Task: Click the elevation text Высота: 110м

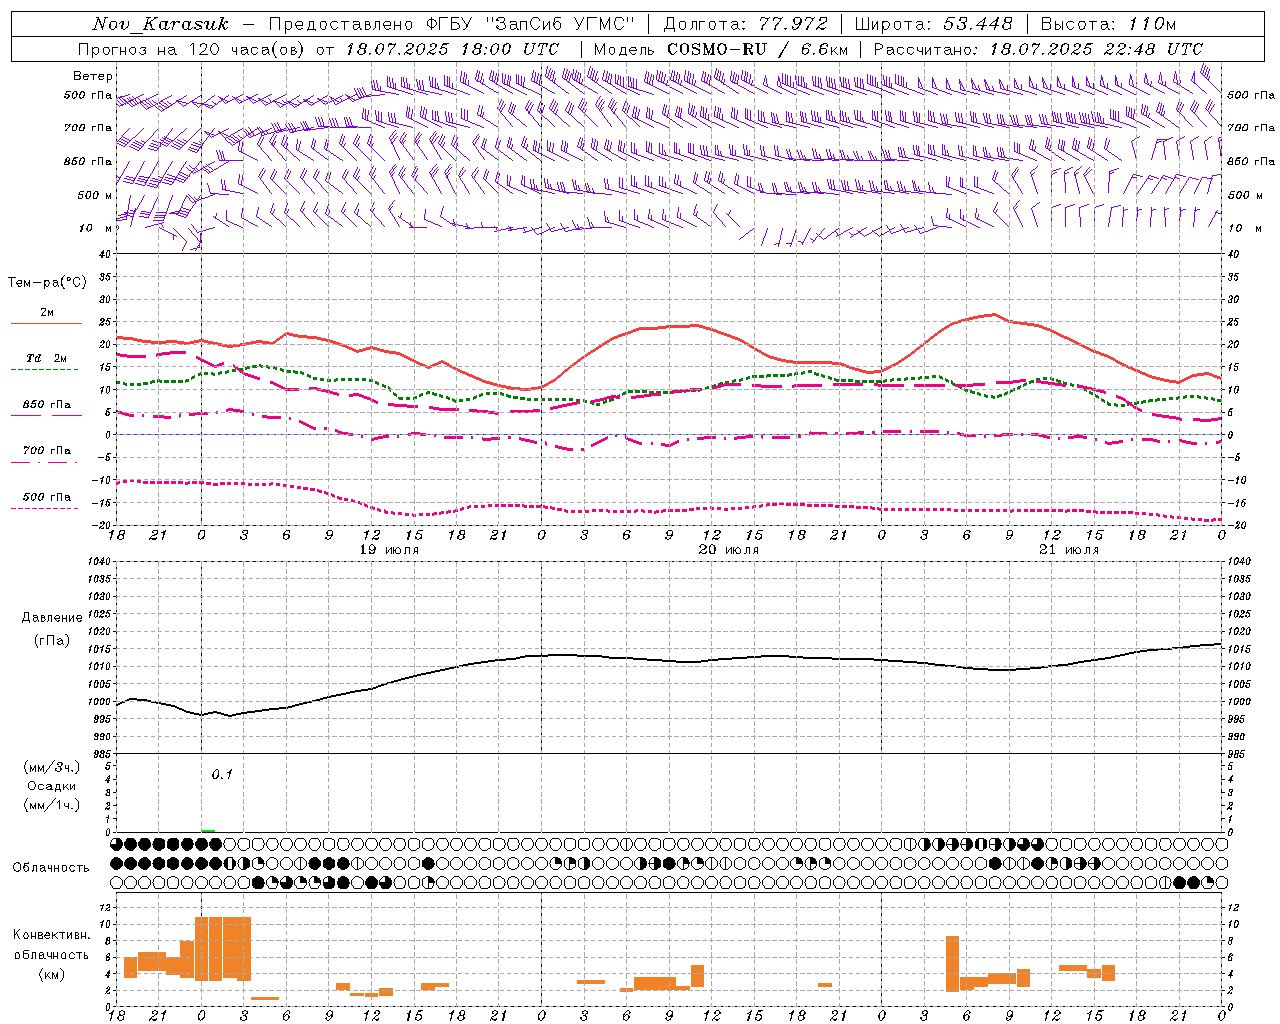Action: pos(1109,24)
